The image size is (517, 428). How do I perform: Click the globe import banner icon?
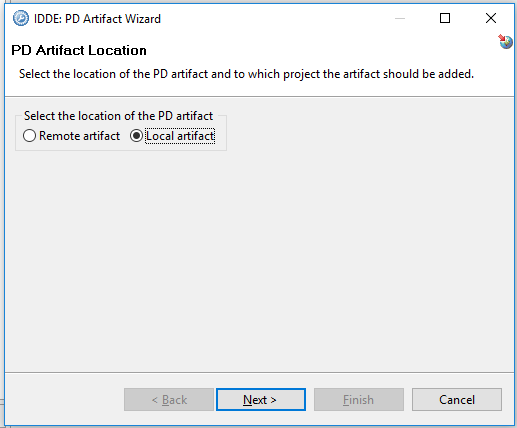(x=505, y=42)
